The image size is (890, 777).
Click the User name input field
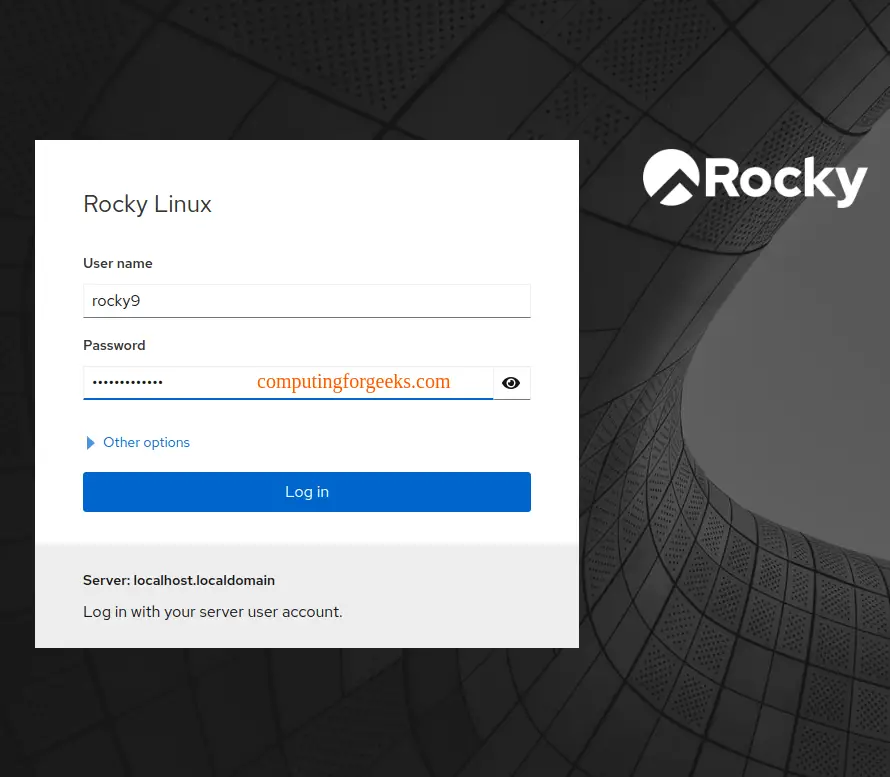(x=307, y=301)
